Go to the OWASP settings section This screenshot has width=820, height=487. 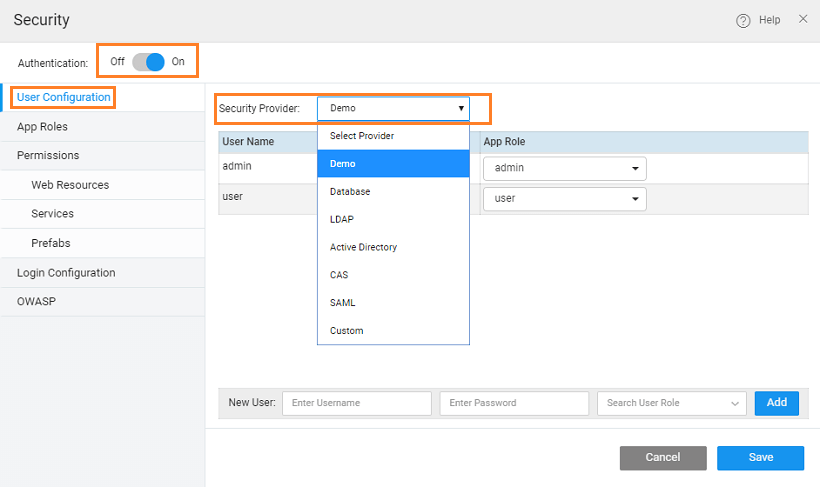tap(36, 300)
